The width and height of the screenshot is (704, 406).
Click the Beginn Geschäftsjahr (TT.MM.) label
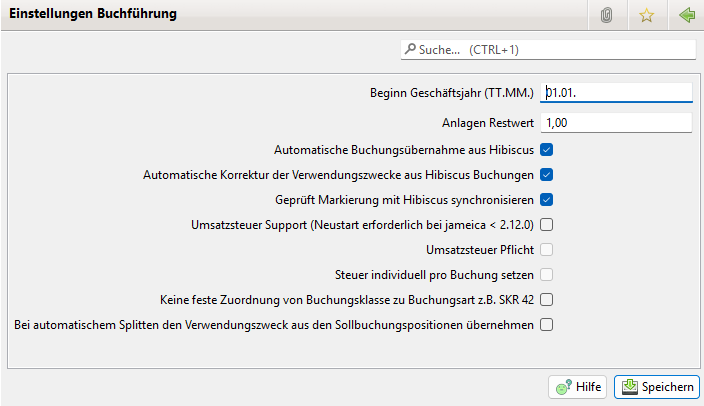(x=452, y=93)
